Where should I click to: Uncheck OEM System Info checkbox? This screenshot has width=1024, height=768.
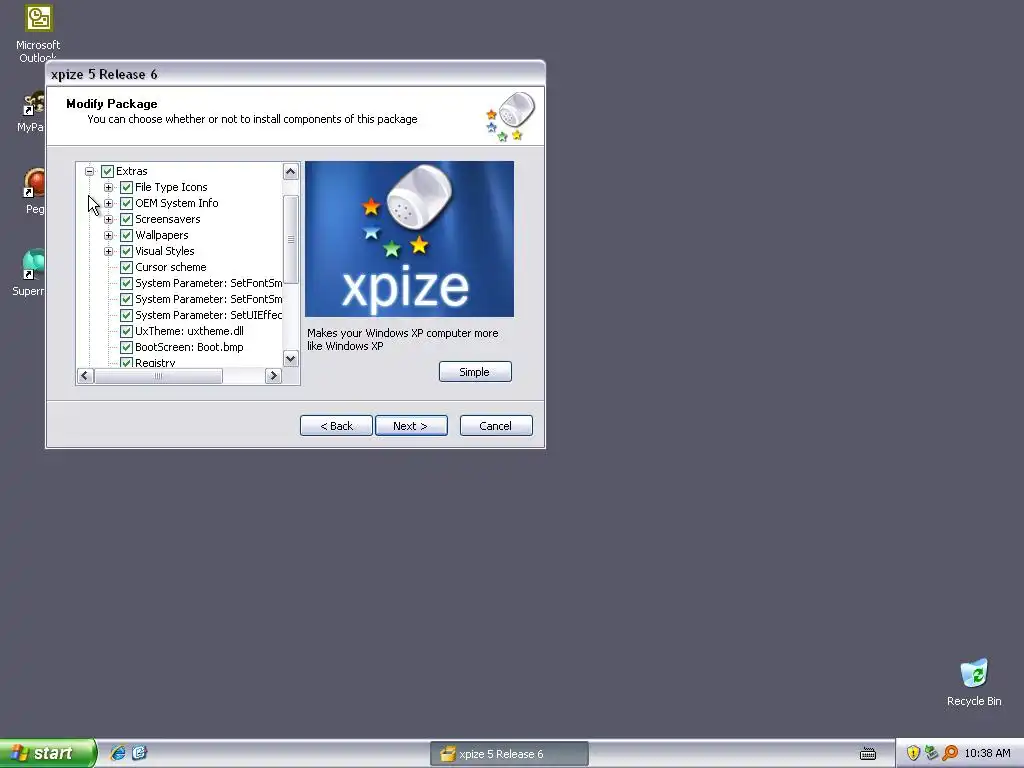127,203
